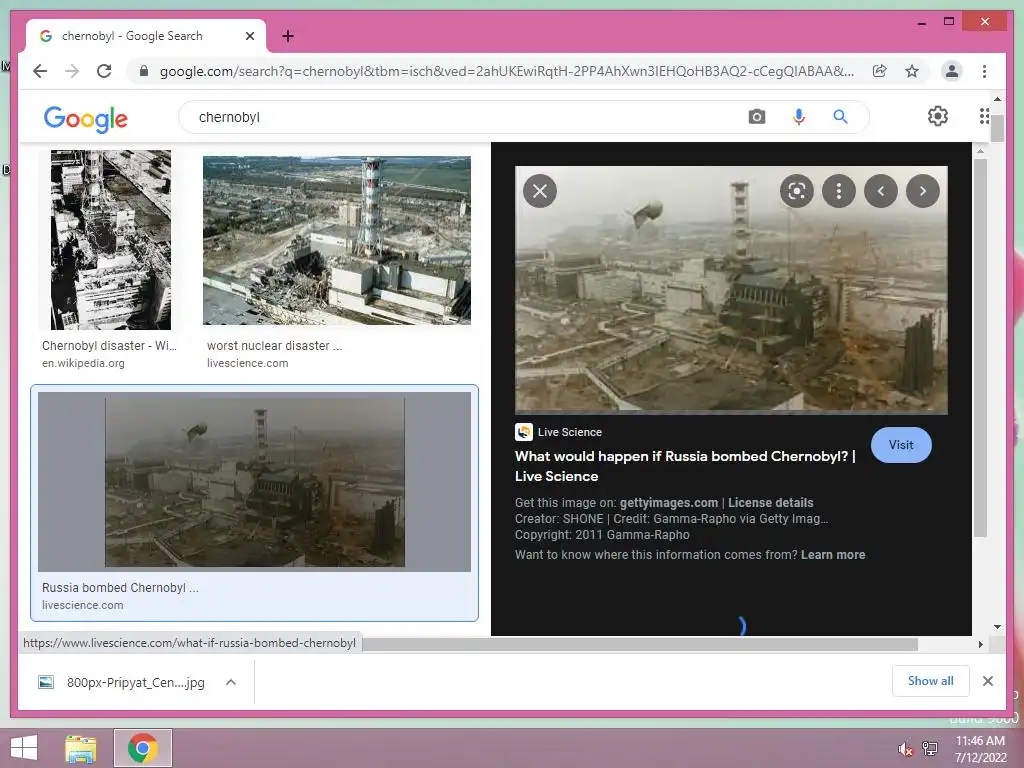This screenshot has width=1024, height=768.
Task: View site security lock info
Action: click(144, 71)
